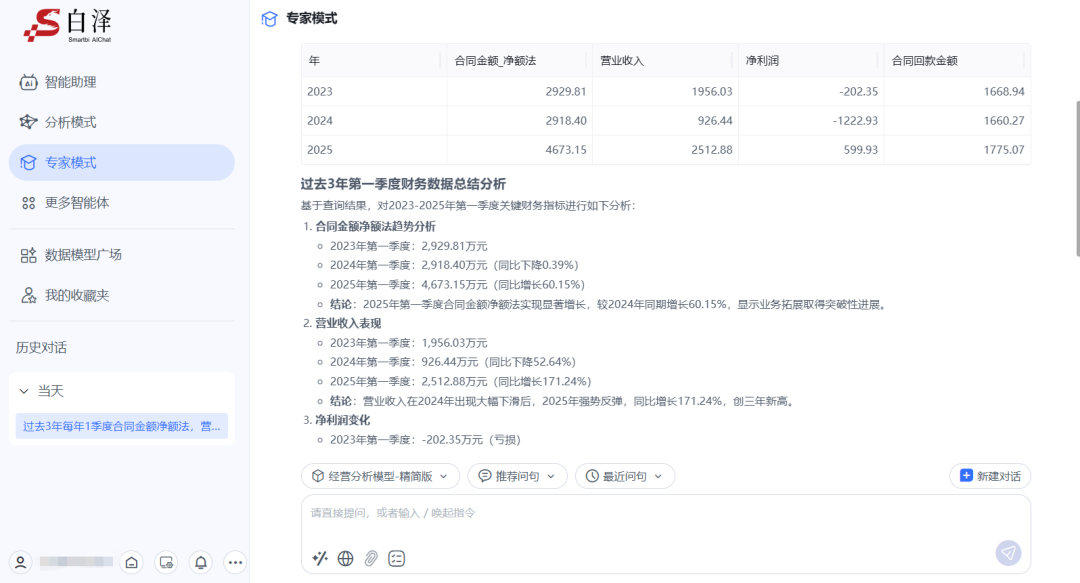Open the notifications bell at bottom left
1080x583 pixels.
pos(200,562)
